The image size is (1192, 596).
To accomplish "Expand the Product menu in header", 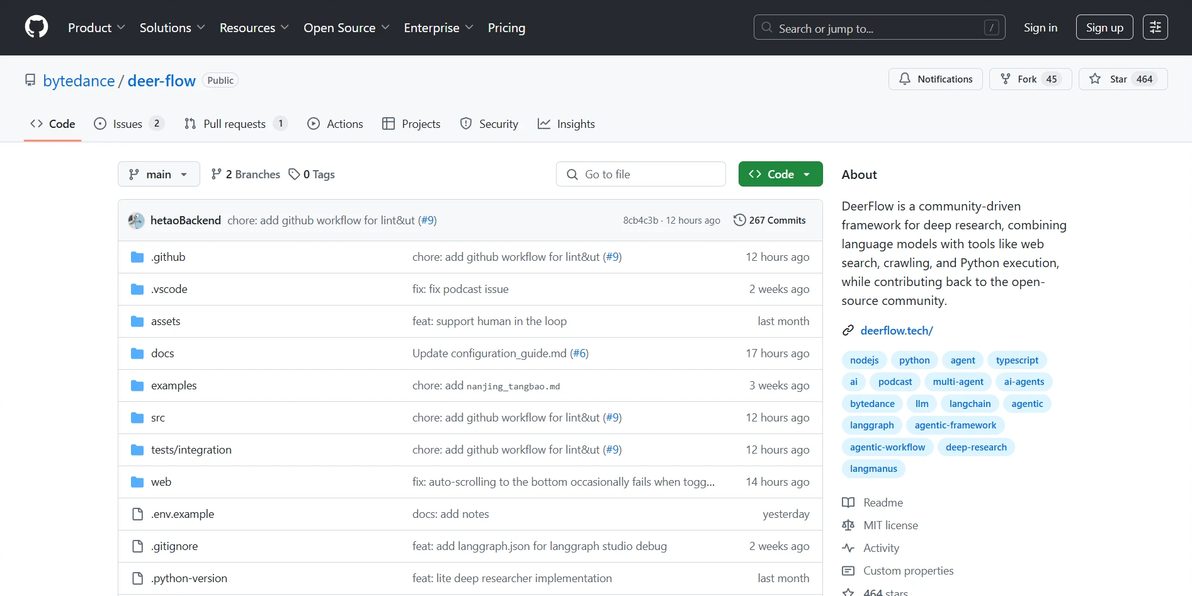I will pyautogui.click(x=96, y=28).
